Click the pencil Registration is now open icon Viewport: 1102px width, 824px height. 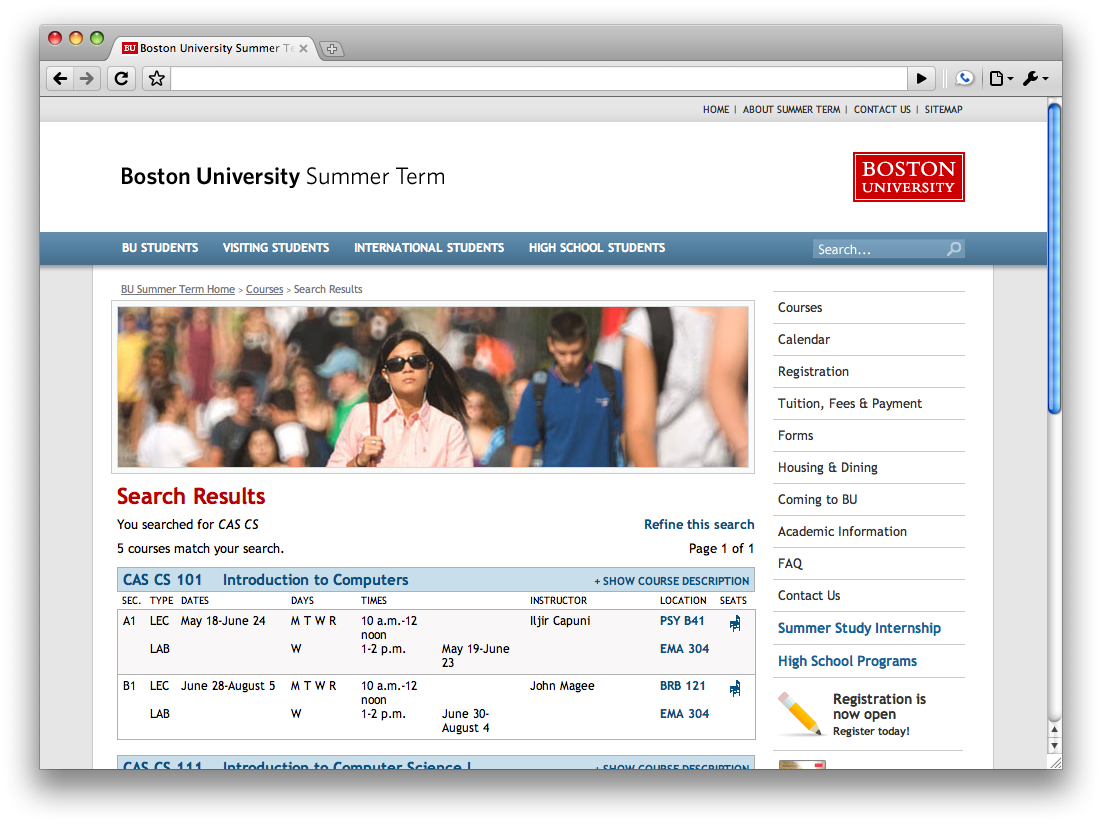click(800, 714)
